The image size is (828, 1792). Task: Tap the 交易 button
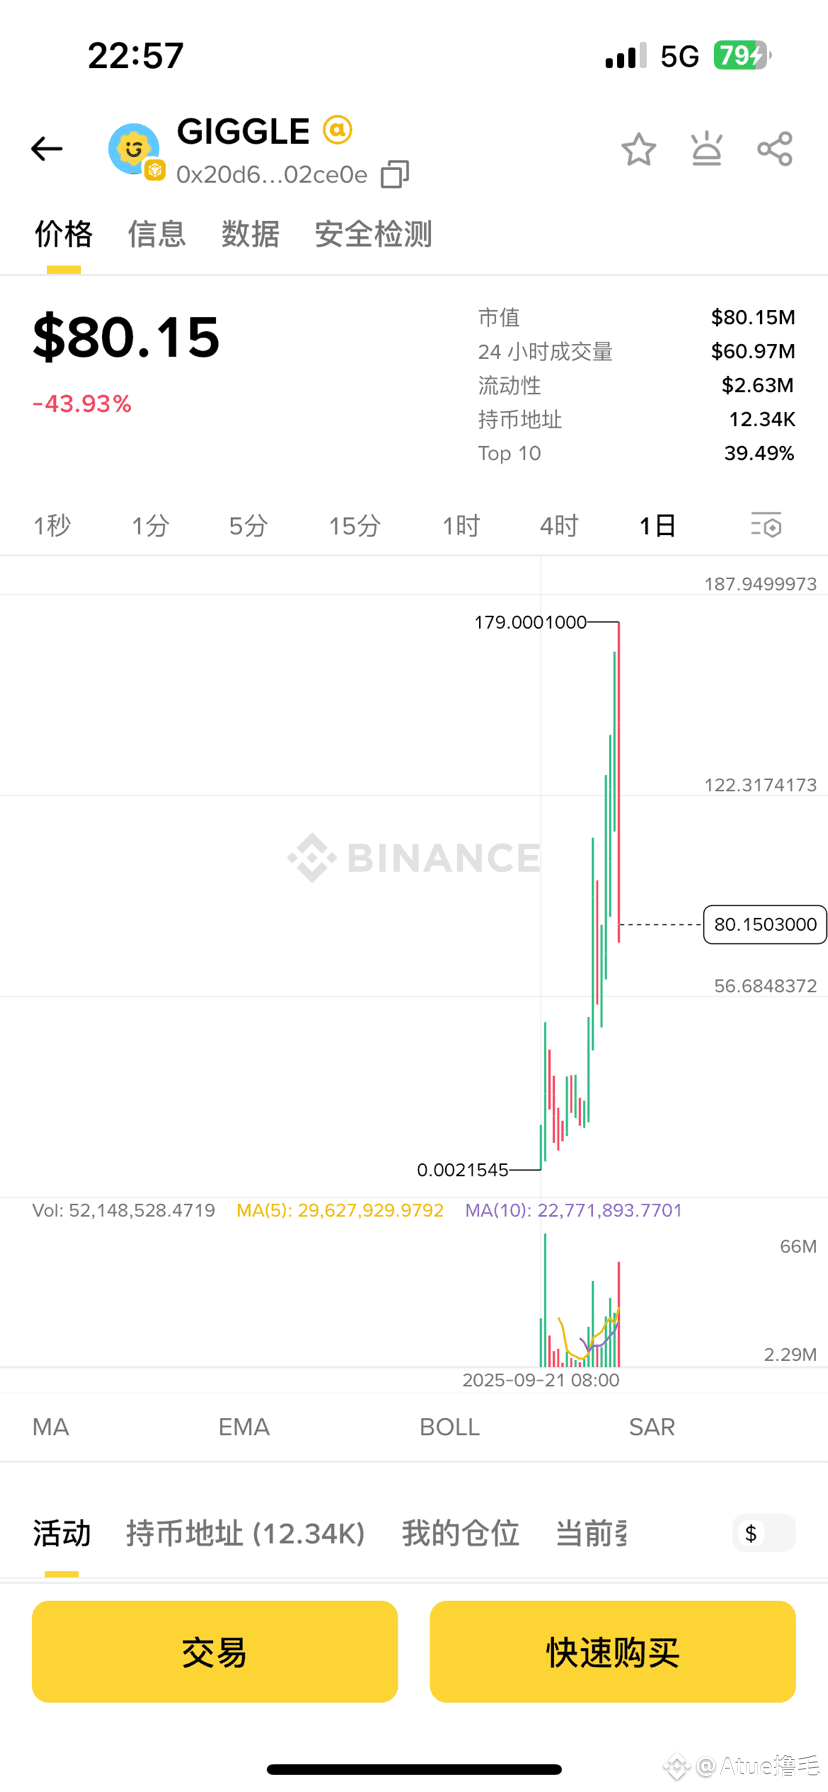coord(215,1652)
